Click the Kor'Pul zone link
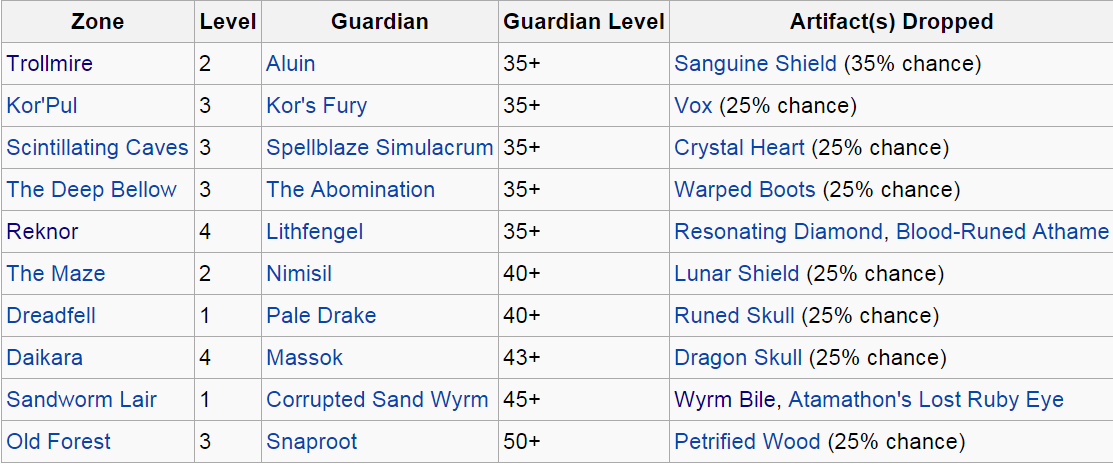The height and width of the screenshot is (464, 1113). click(x=42, y=106)
